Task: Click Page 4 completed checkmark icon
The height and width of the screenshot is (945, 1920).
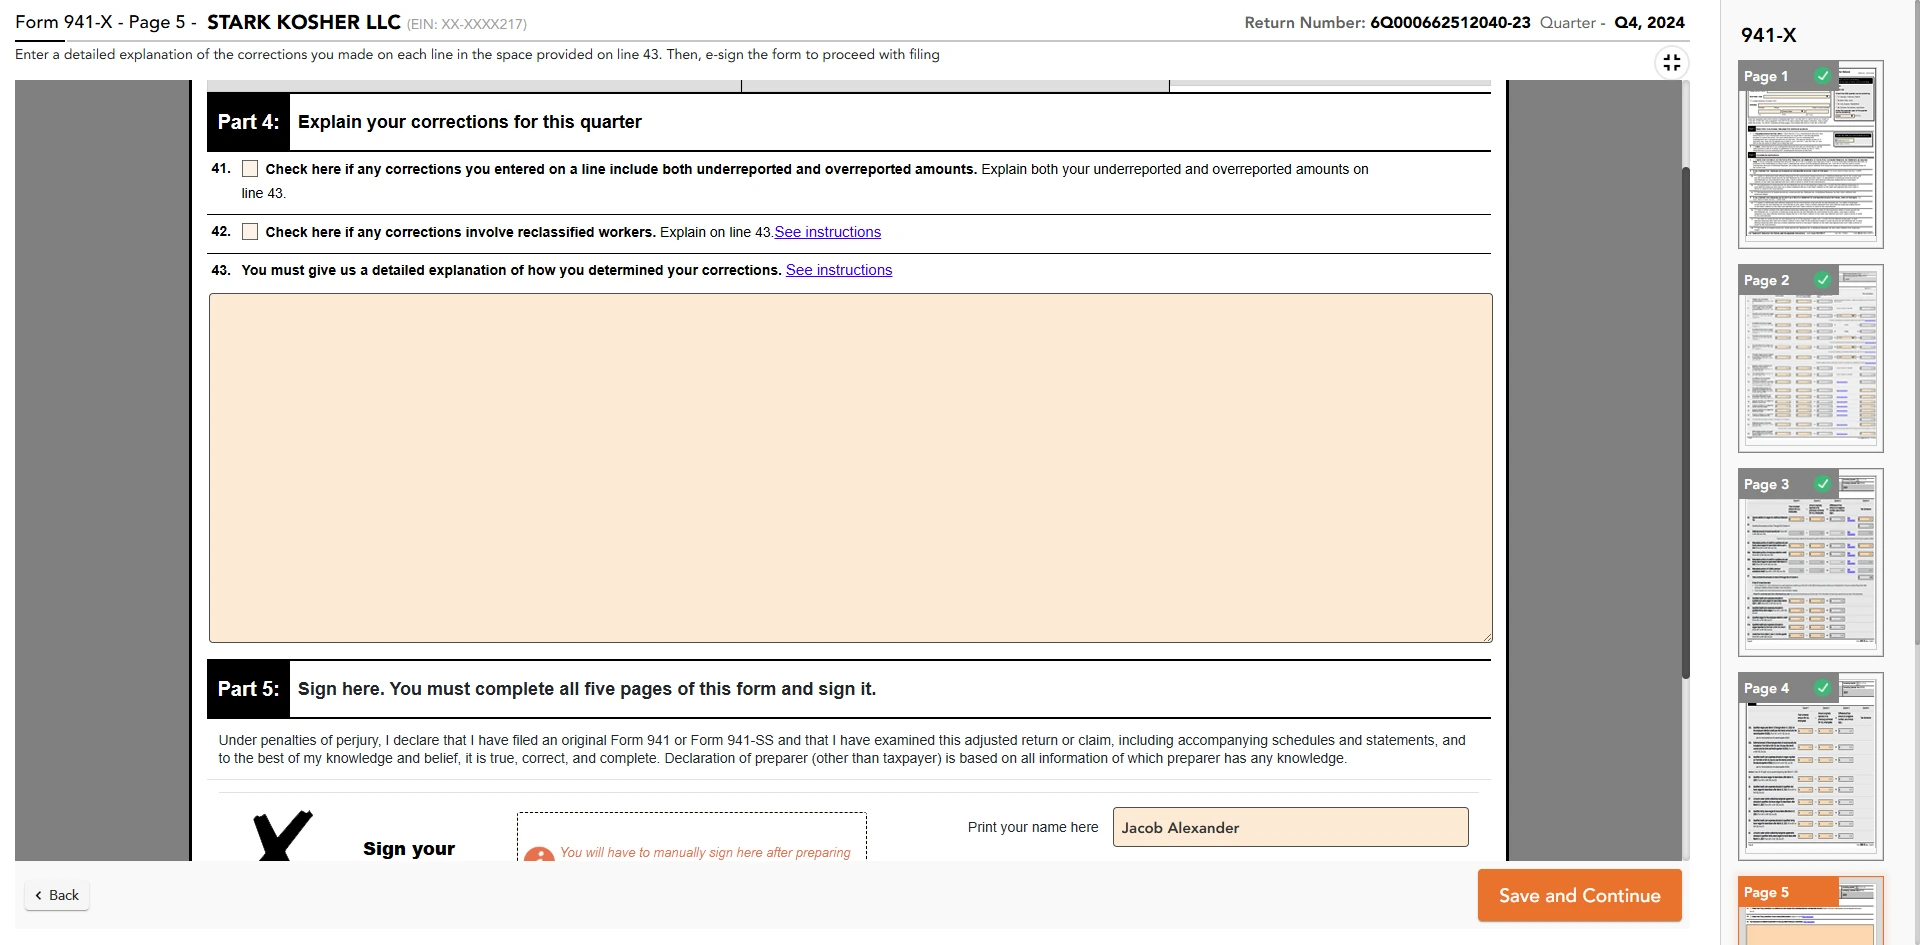Action: coord(1823,688)
